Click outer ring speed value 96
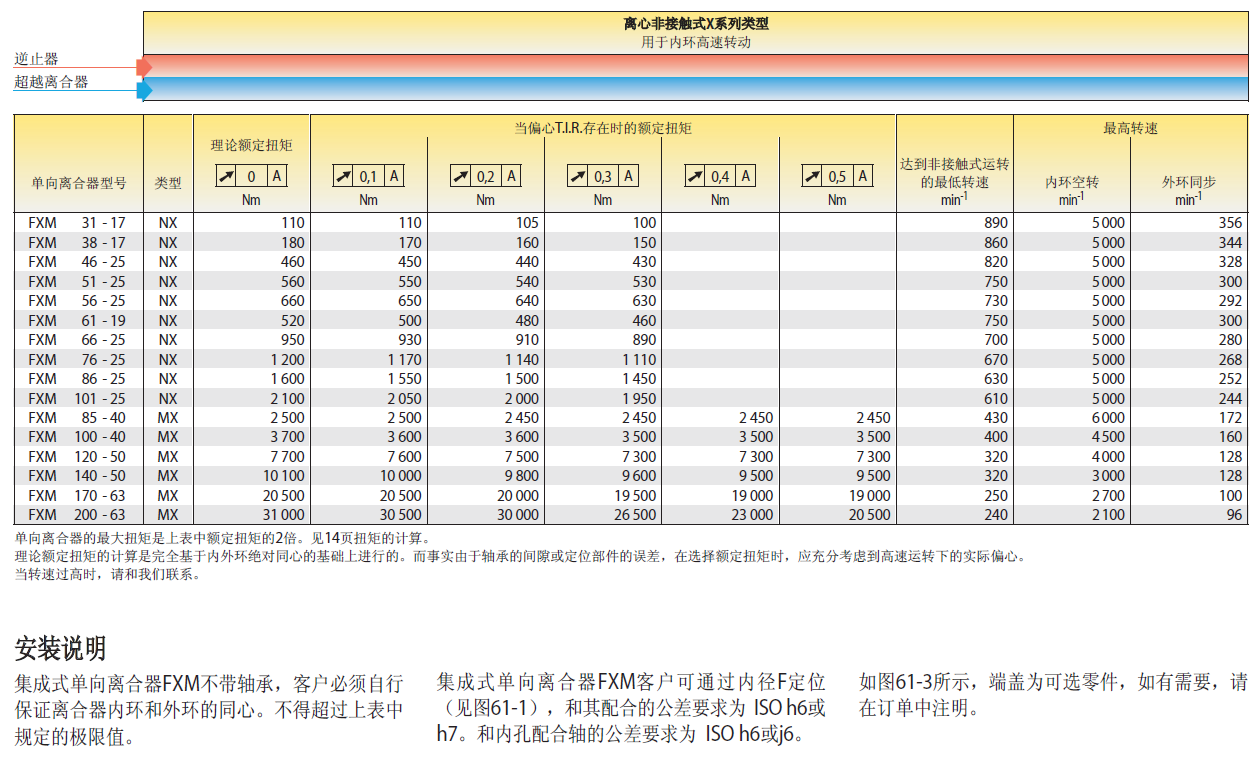 click(1235, 515)
